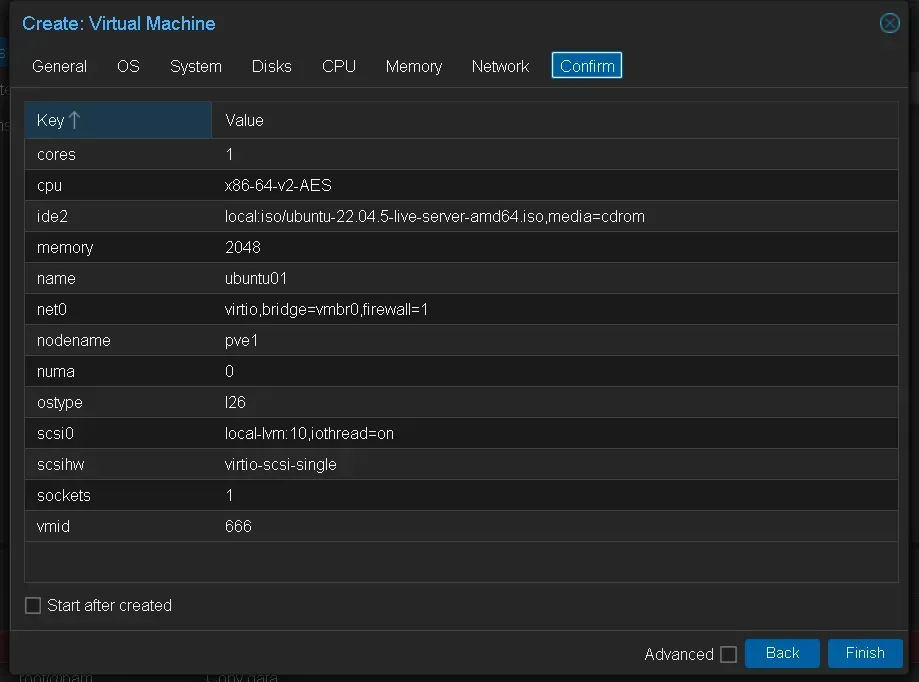Switch to the General tab
Screen dimensions: 919x682
click(60, 66)
